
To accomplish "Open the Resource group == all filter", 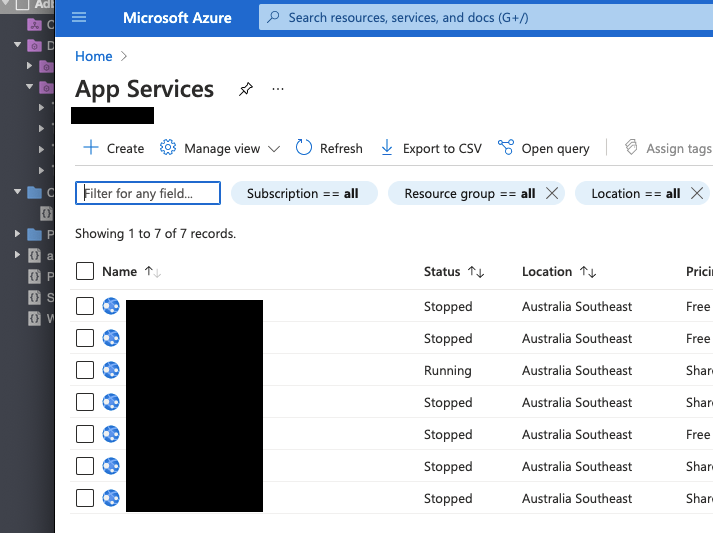I will [469, 193].
